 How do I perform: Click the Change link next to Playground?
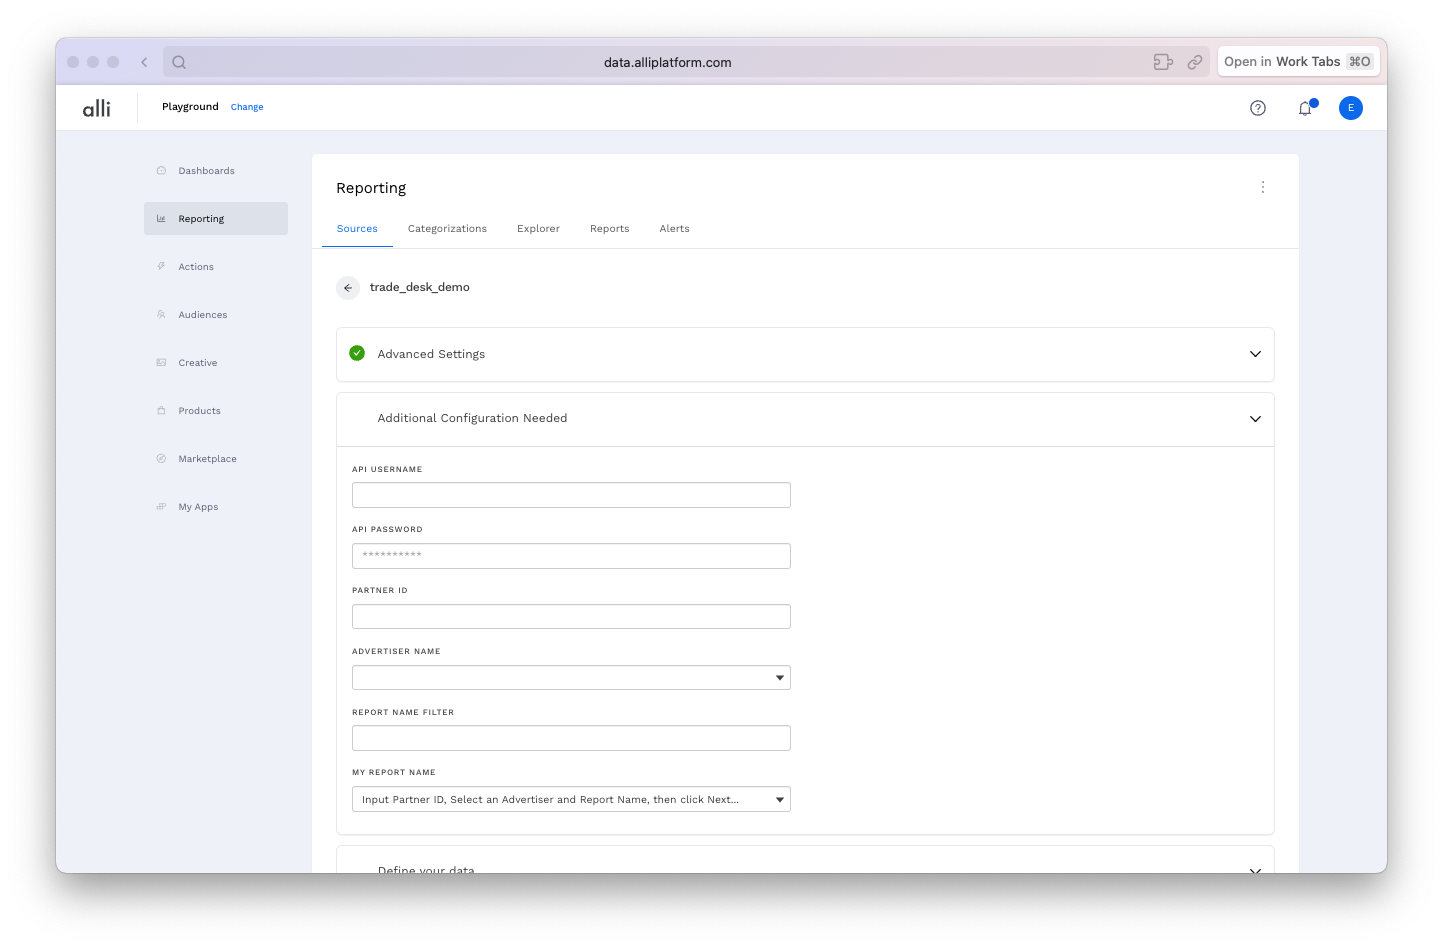[x=247, y=107]
